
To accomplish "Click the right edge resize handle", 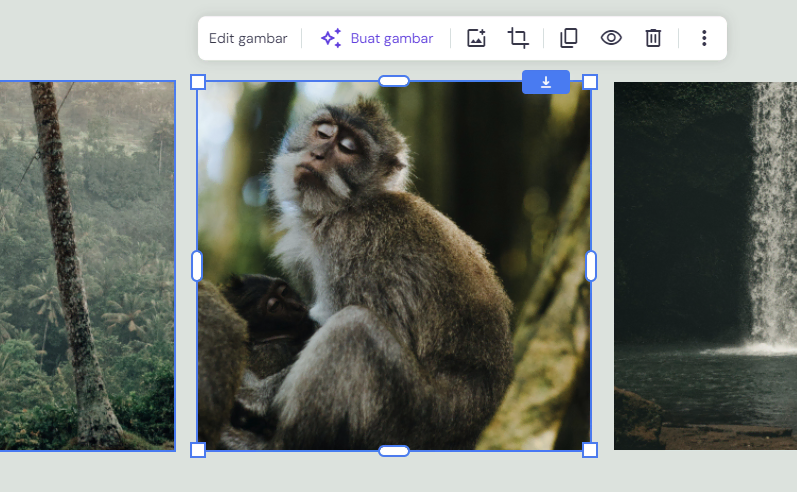I will [x=591, y=266].
